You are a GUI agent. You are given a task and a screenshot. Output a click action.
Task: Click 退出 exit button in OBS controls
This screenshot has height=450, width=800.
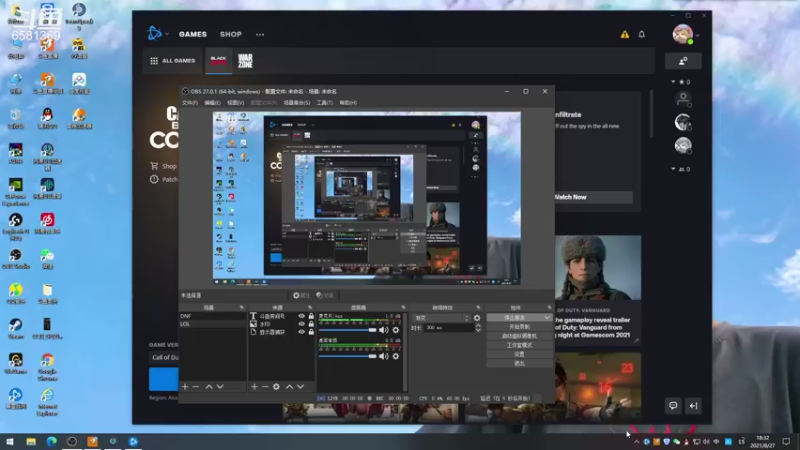point(519,363)
